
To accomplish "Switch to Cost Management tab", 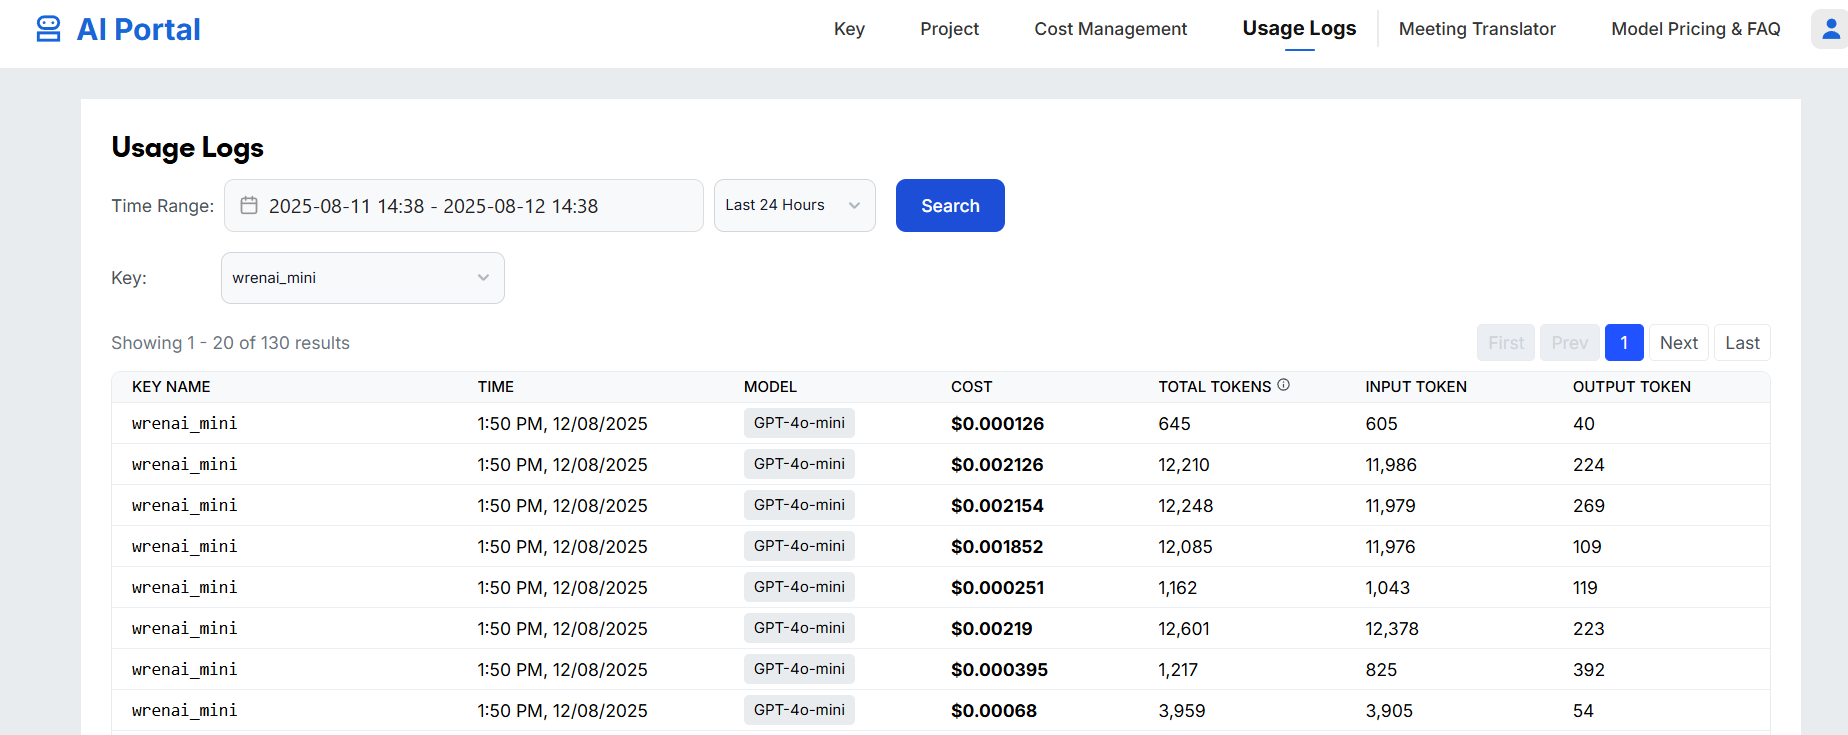I will tap(1110, 29).
